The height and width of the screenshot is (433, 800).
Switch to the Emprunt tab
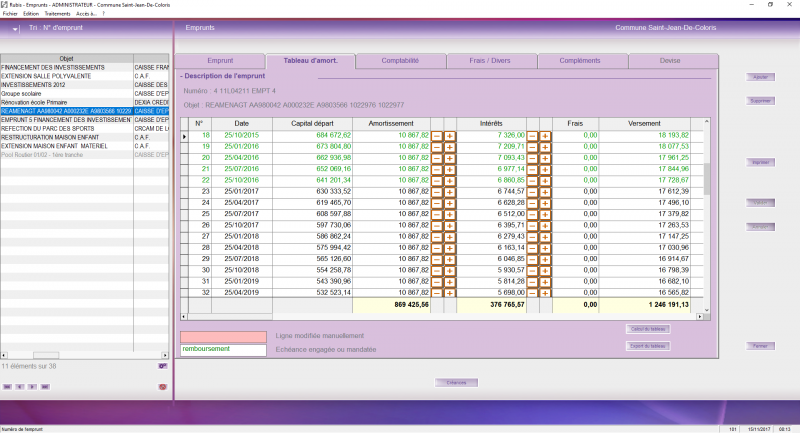tap(220, 61)
